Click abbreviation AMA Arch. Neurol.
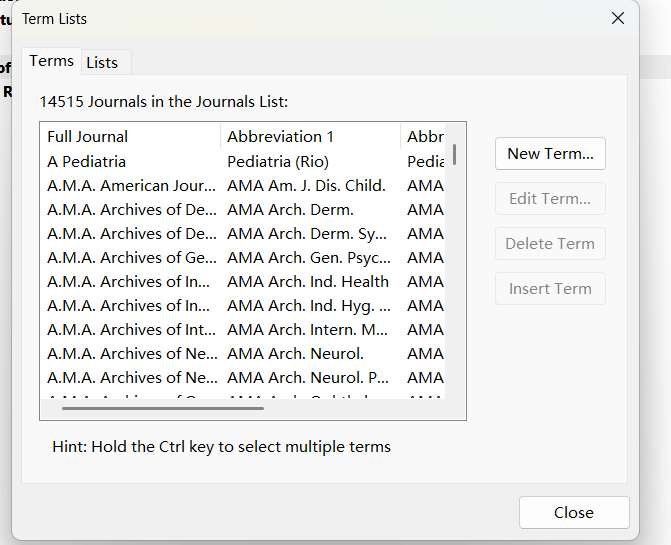671x545 pixels. (x=295, y=353)
